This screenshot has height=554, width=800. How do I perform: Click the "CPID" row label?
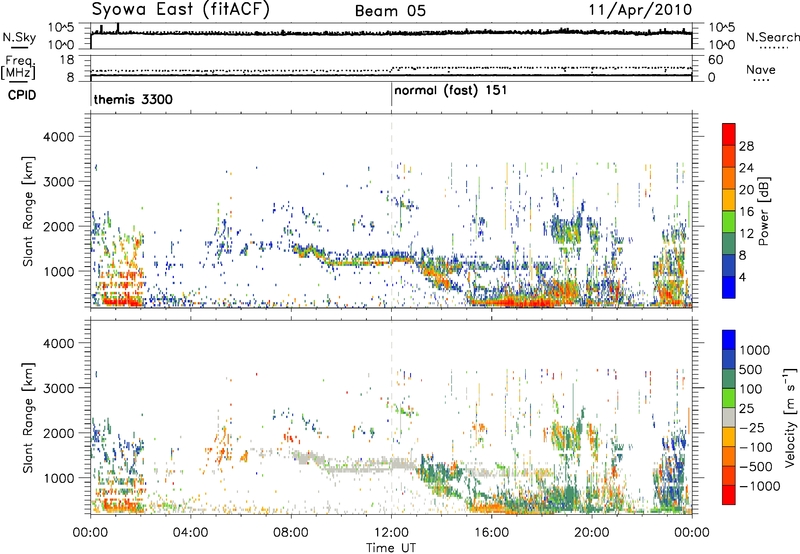22,95
